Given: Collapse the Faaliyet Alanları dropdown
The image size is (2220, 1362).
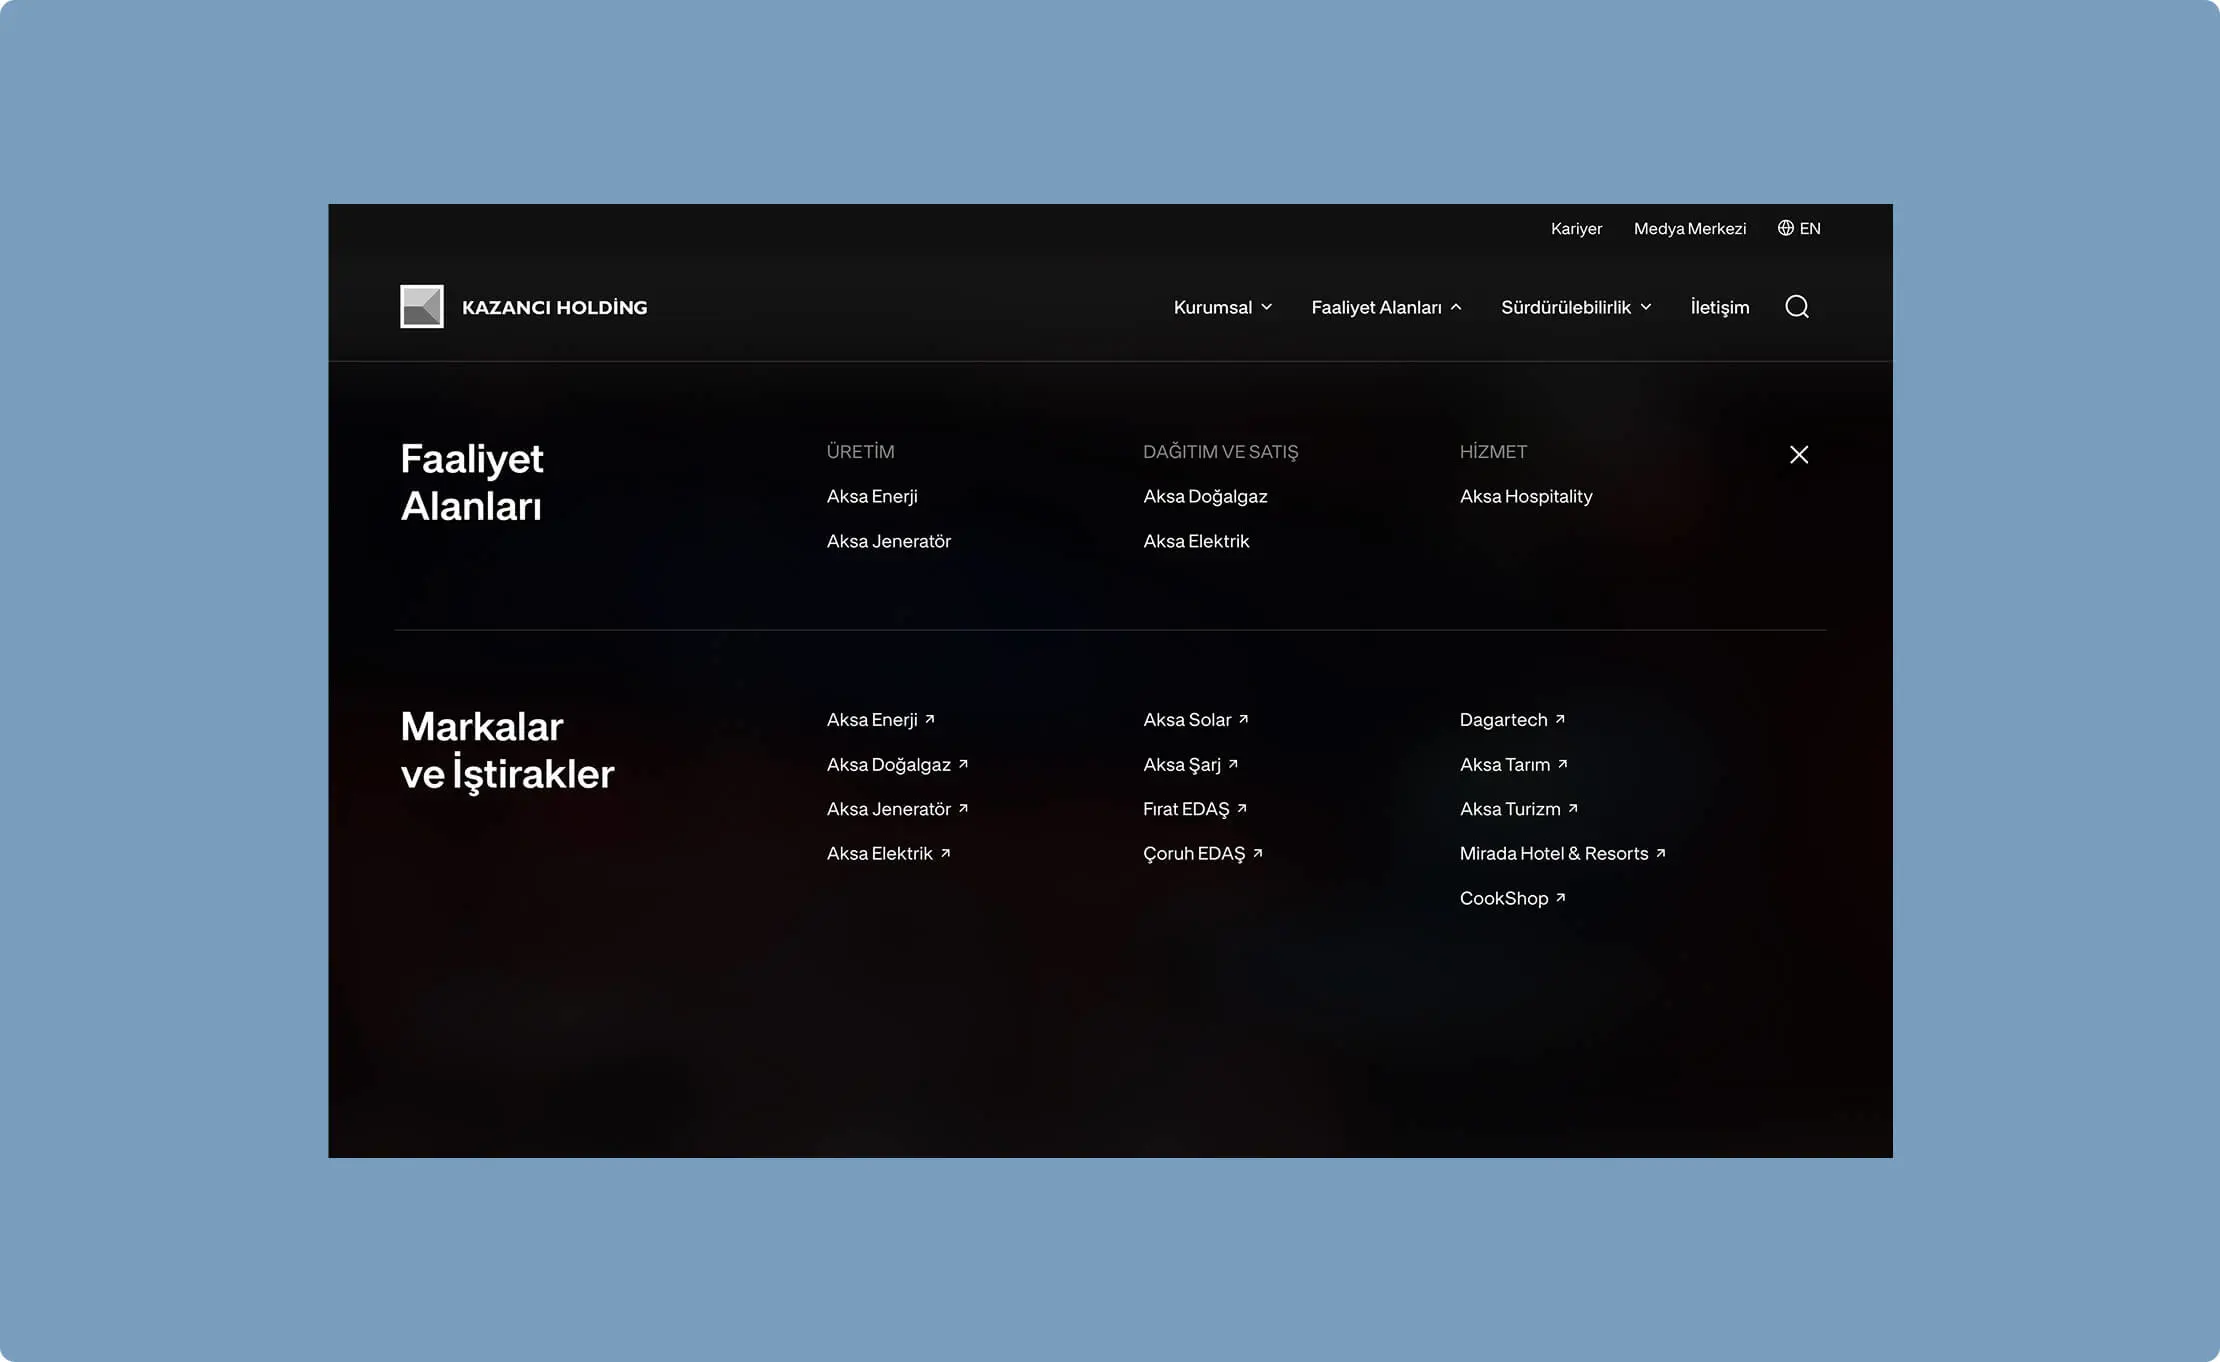Looking at the screenshot, I should pyautogui.click(x=1385, y=307).
